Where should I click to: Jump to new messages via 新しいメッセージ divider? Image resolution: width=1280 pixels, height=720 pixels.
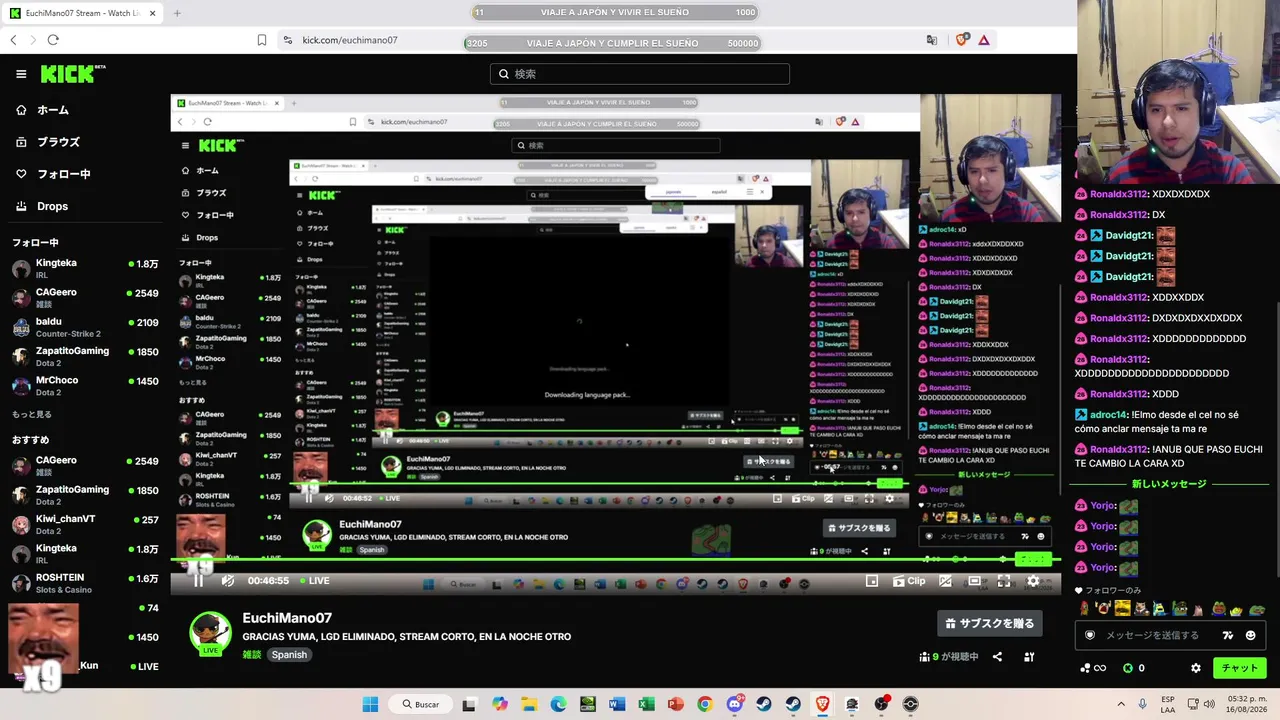pyautogui.click(x=1168, y=484)
